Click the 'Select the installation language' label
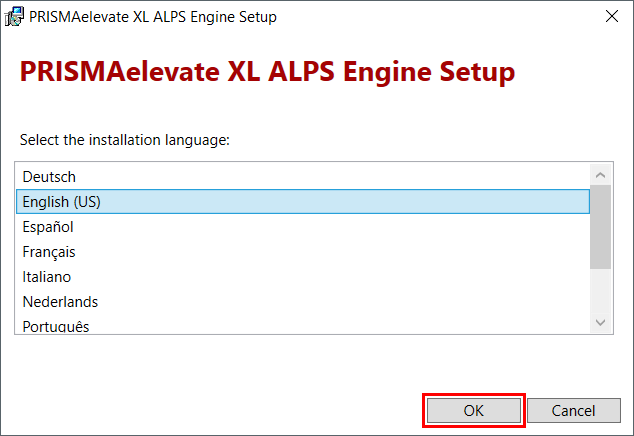 pyautogui.click(x=125, y=140)
